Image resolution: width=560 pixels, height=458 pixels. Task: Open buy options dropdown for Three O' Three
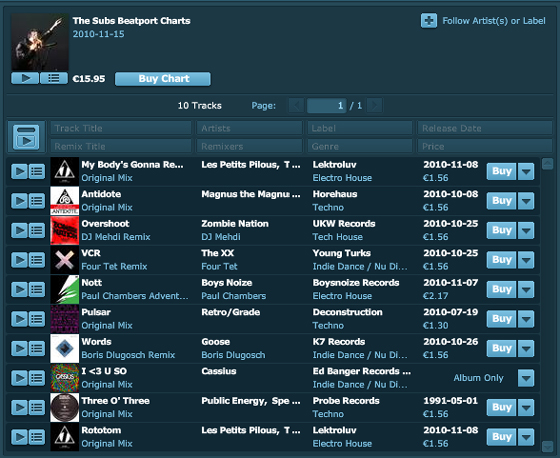[526, 407]
